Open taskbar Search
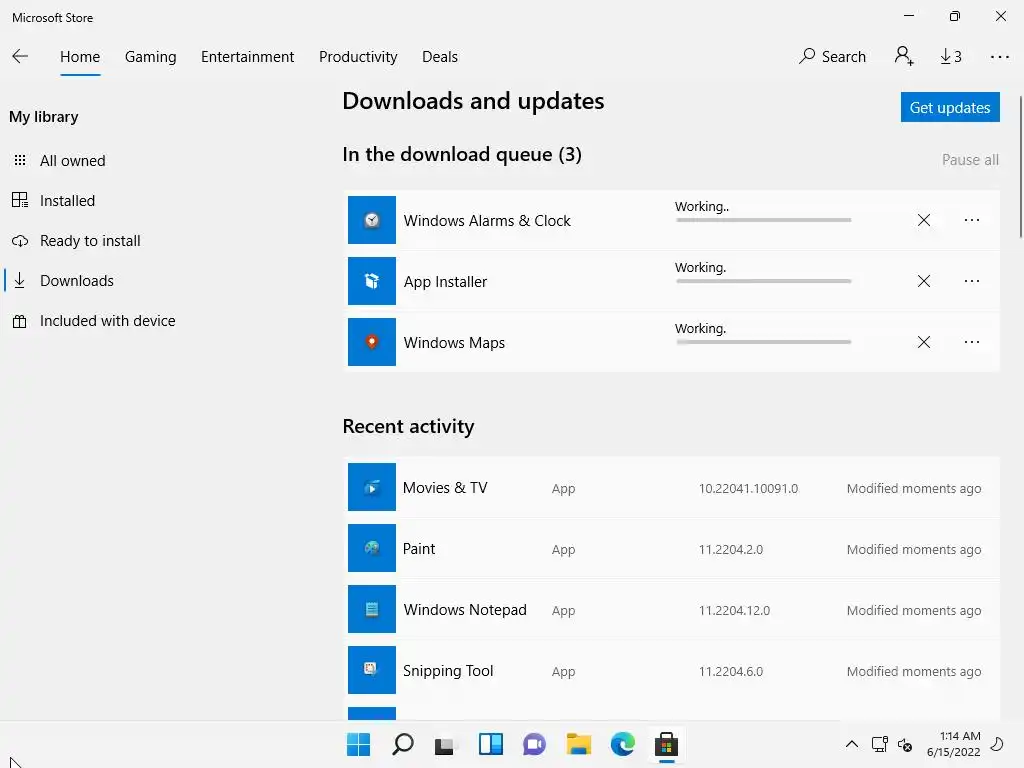 pyautogui.click(x=402, y=744)
